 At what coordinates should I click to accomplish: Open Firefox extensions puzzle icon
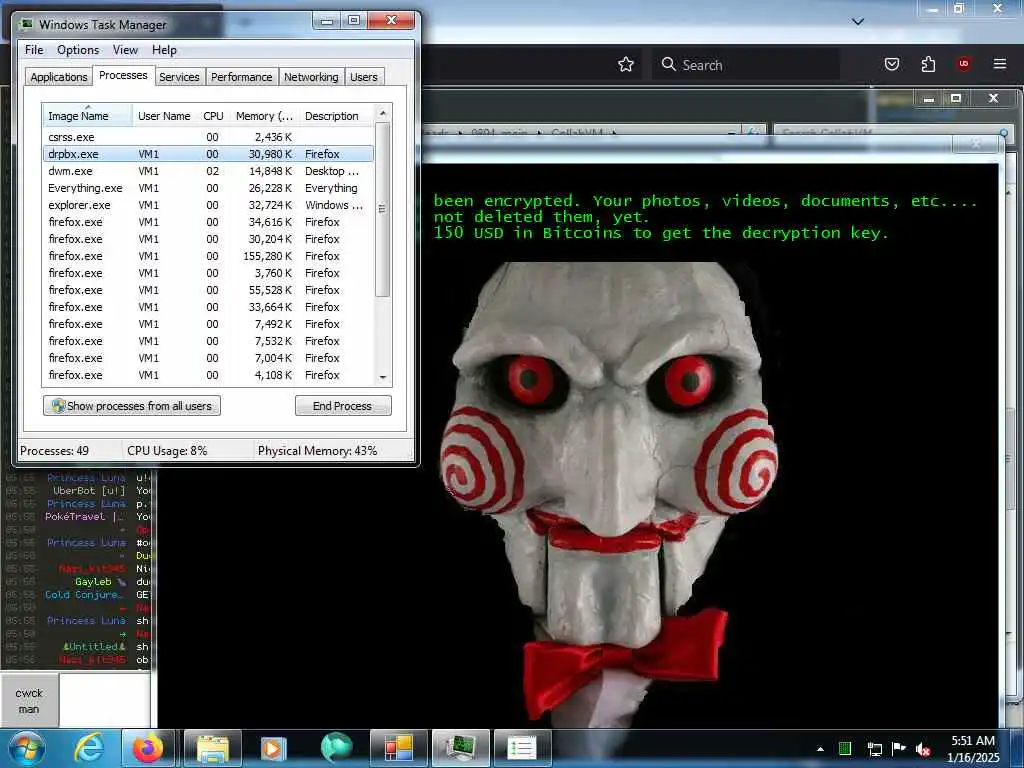[x=928, y=64]
